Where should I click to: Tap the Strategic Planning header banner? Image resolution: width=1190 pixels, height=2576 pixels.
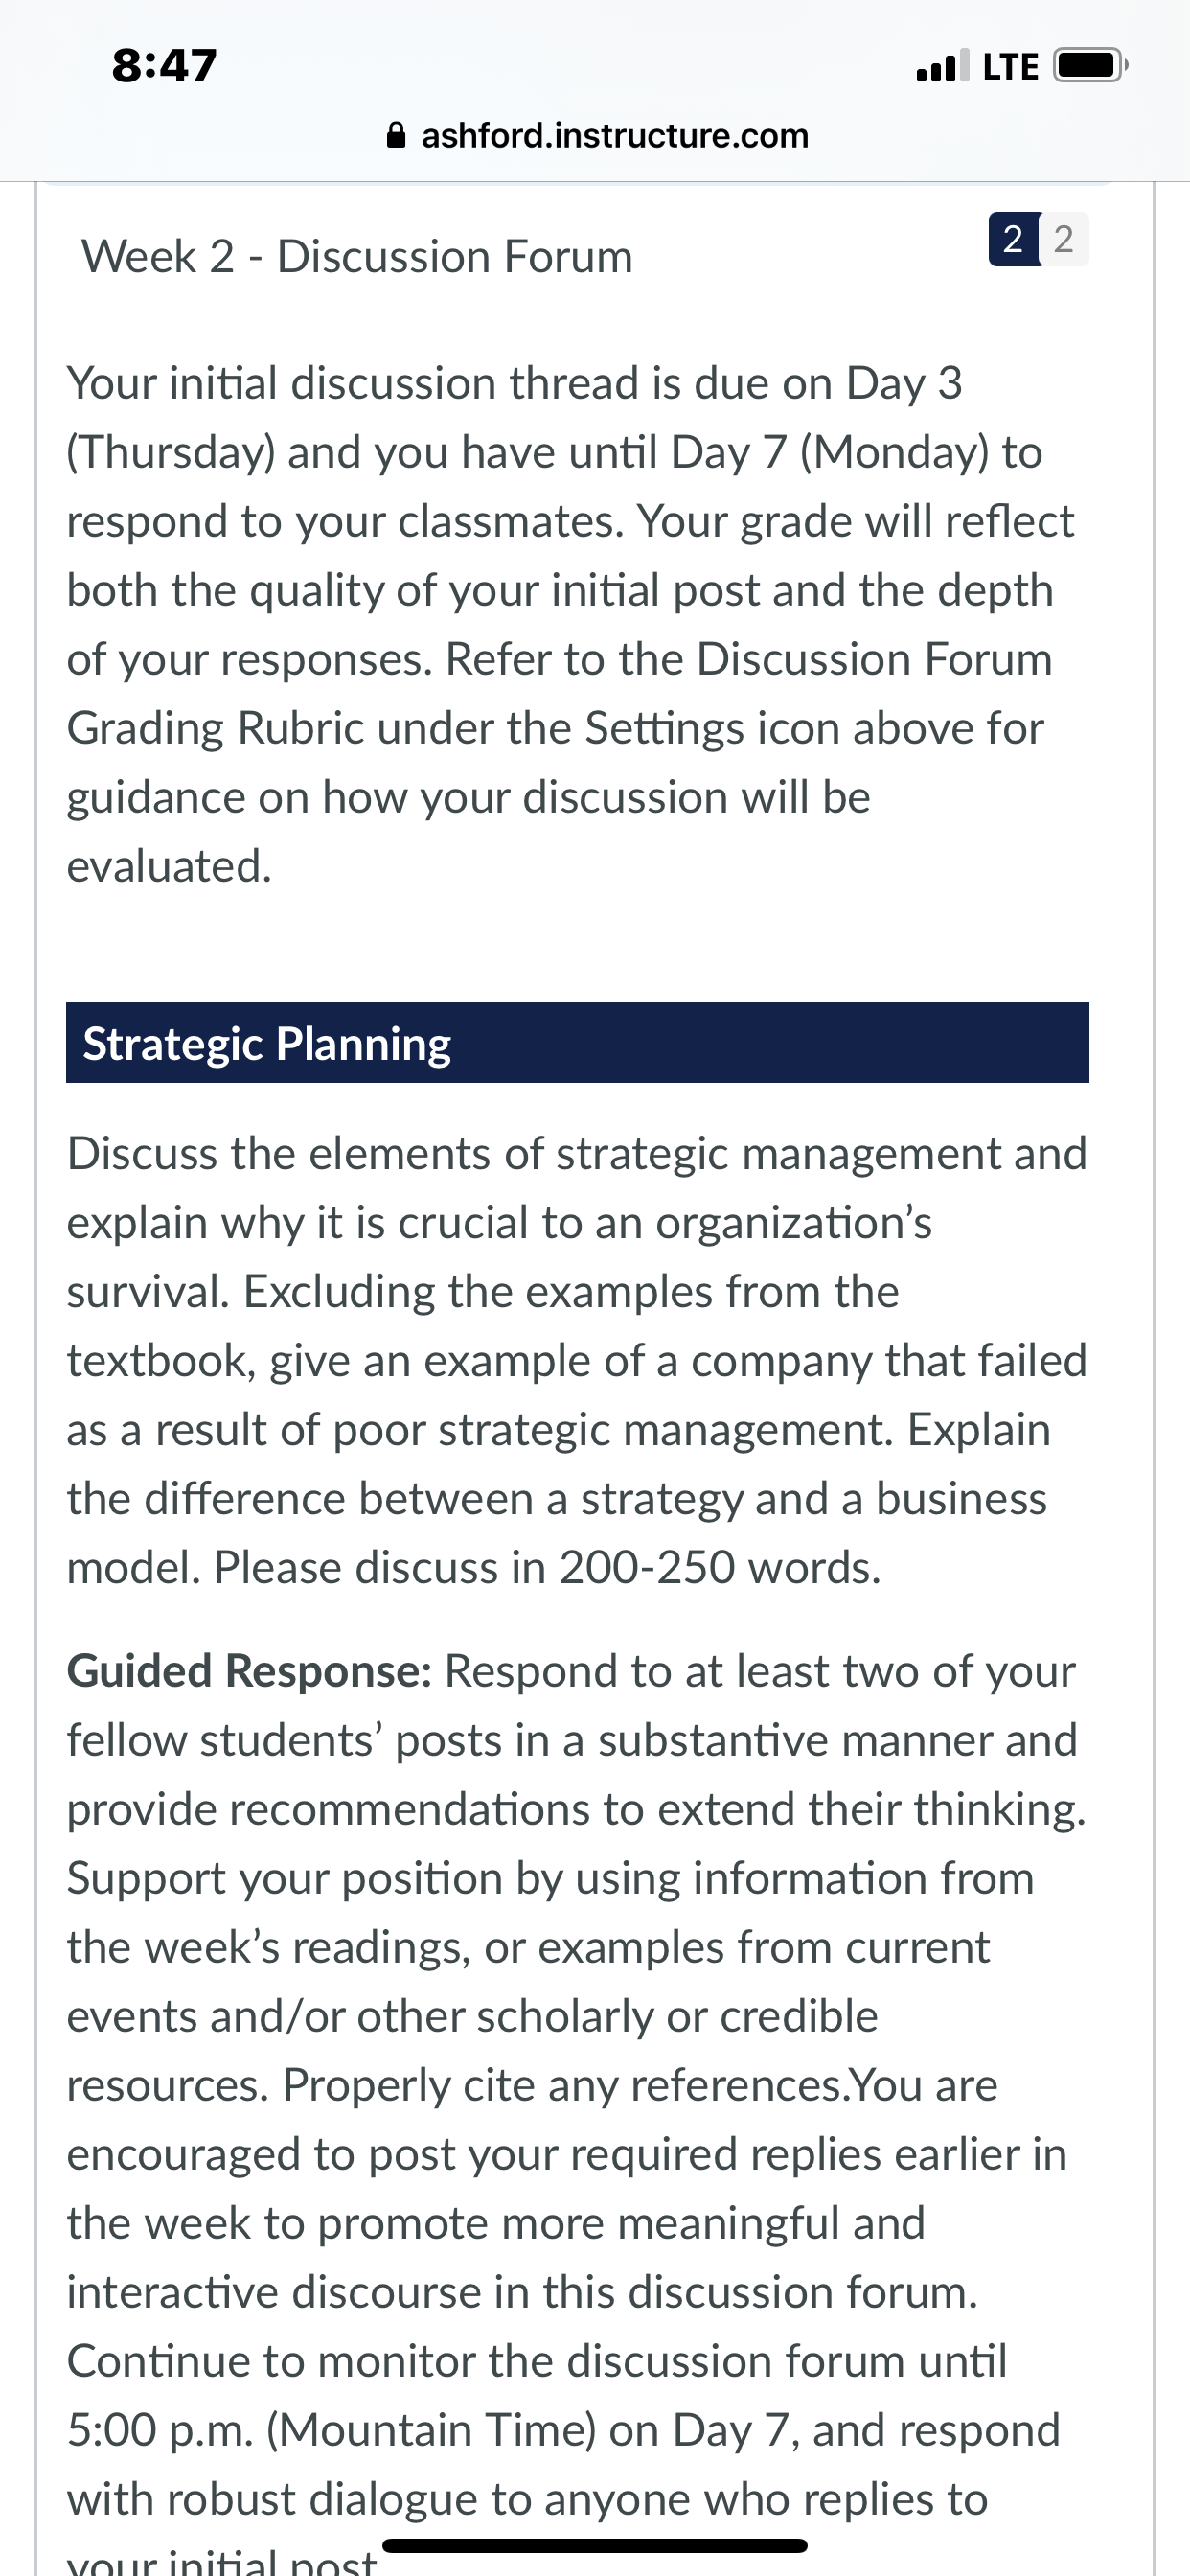pyautogui.click(x=577, y=1043)
